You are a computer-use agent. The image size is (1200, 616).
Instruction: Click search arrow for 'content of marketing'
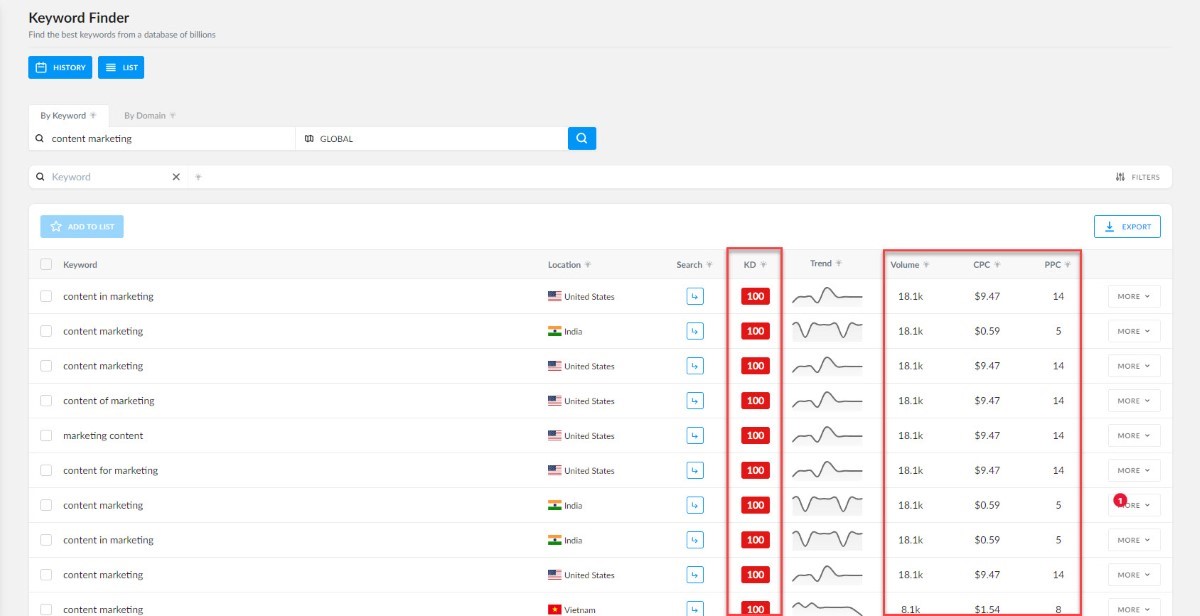pyautogui.click(x=695, y=401)
